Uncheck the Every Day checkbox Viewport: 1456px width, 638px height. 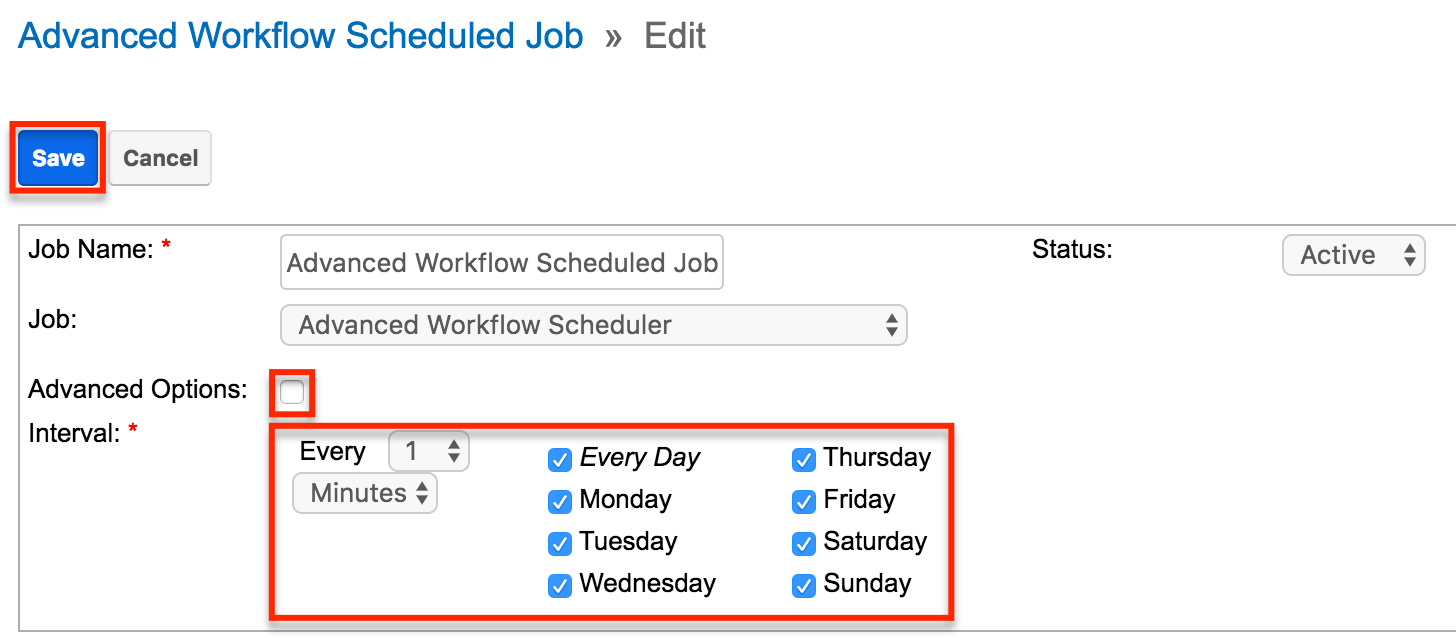coord(560,459)
